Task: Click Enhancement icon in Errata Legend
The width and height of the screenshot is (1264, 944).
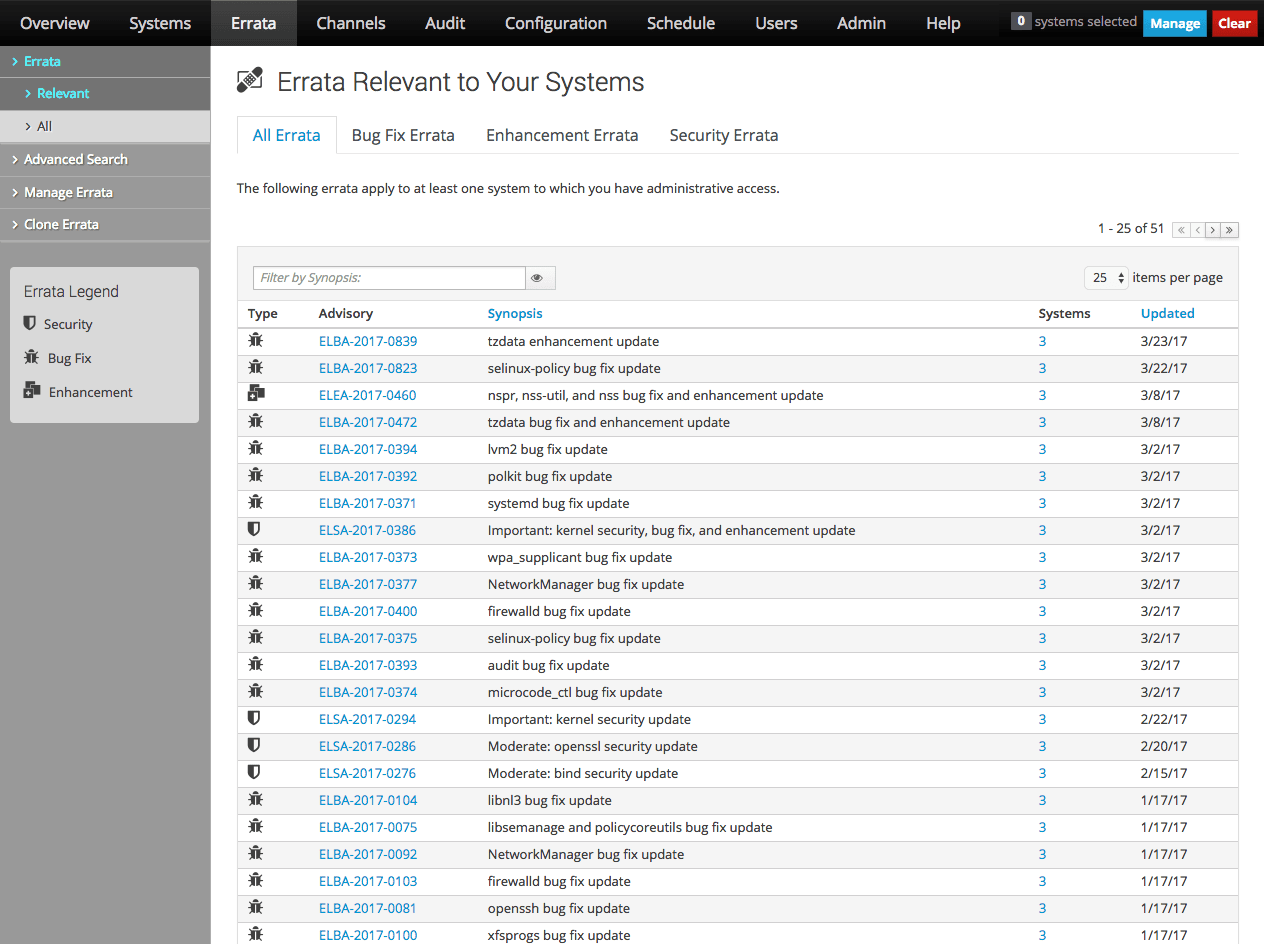Action: tap(32, 391)
